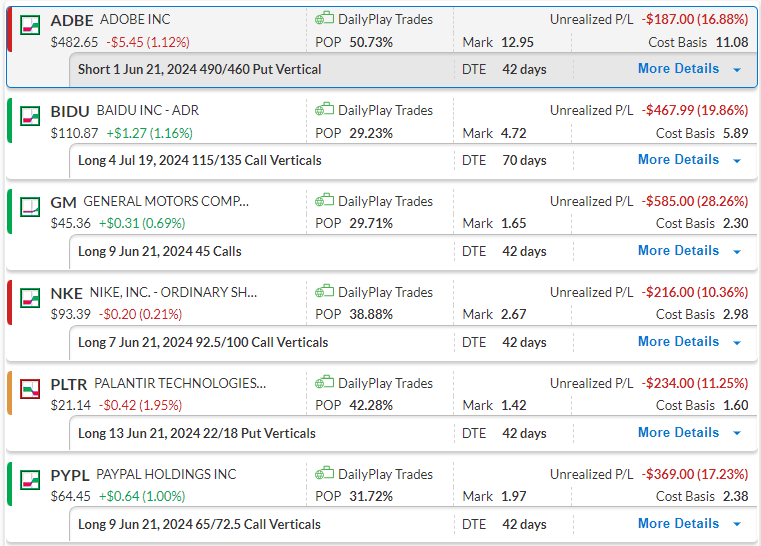The height and width of the screenshot is (546, 761).
Task: Click the BIDU price $110.87
Action: click(x=74, y=133)
